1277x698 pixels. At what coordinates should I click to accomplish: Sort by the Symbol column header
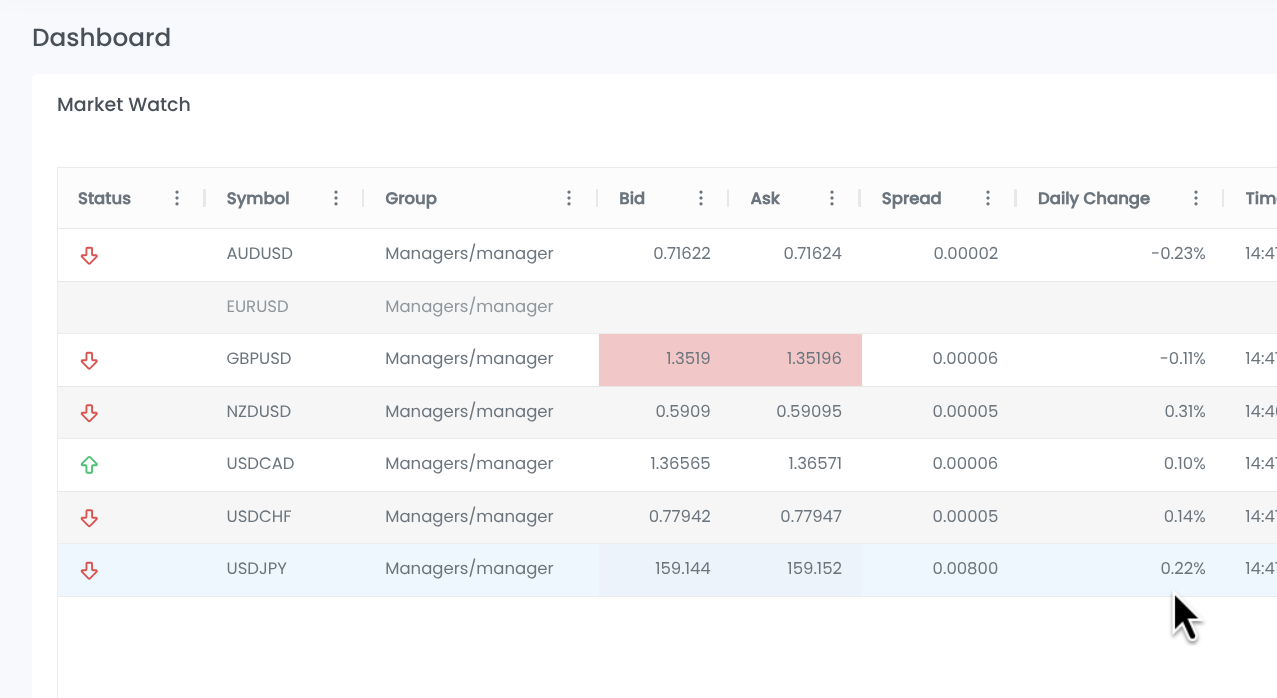pyautogui.click(x=258, y=198)
